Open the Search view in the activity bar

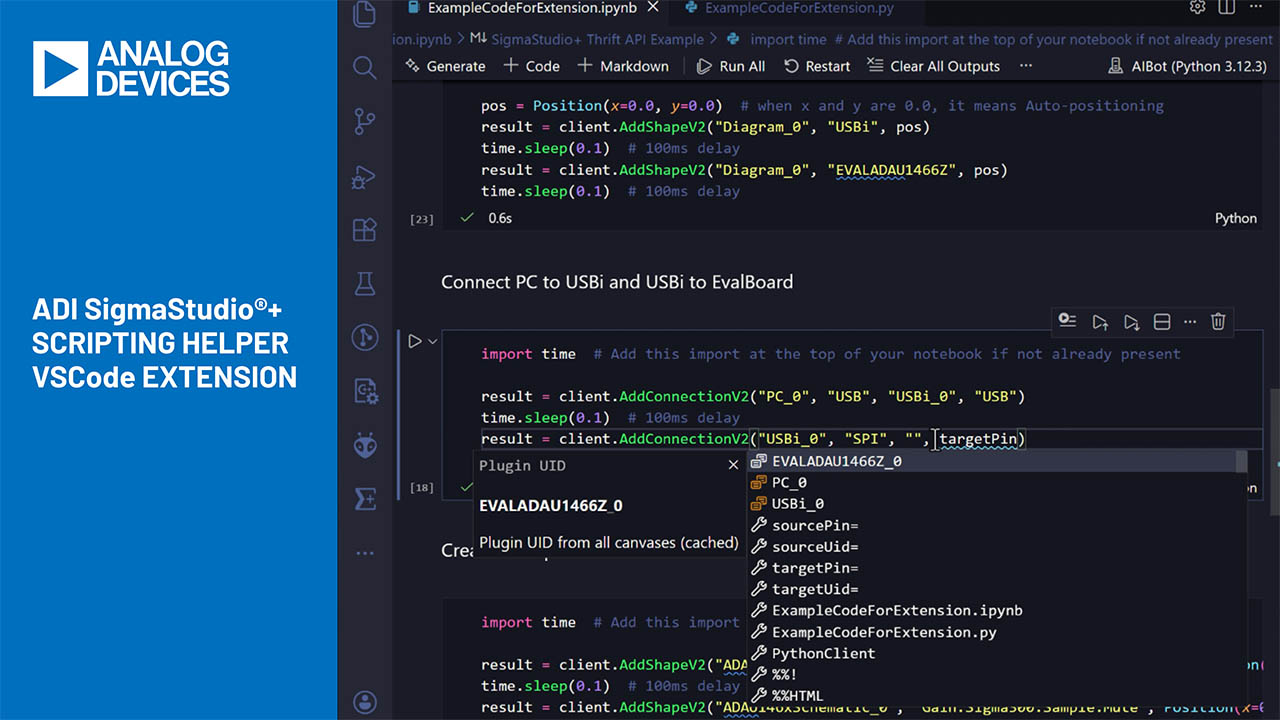point(365,68)
